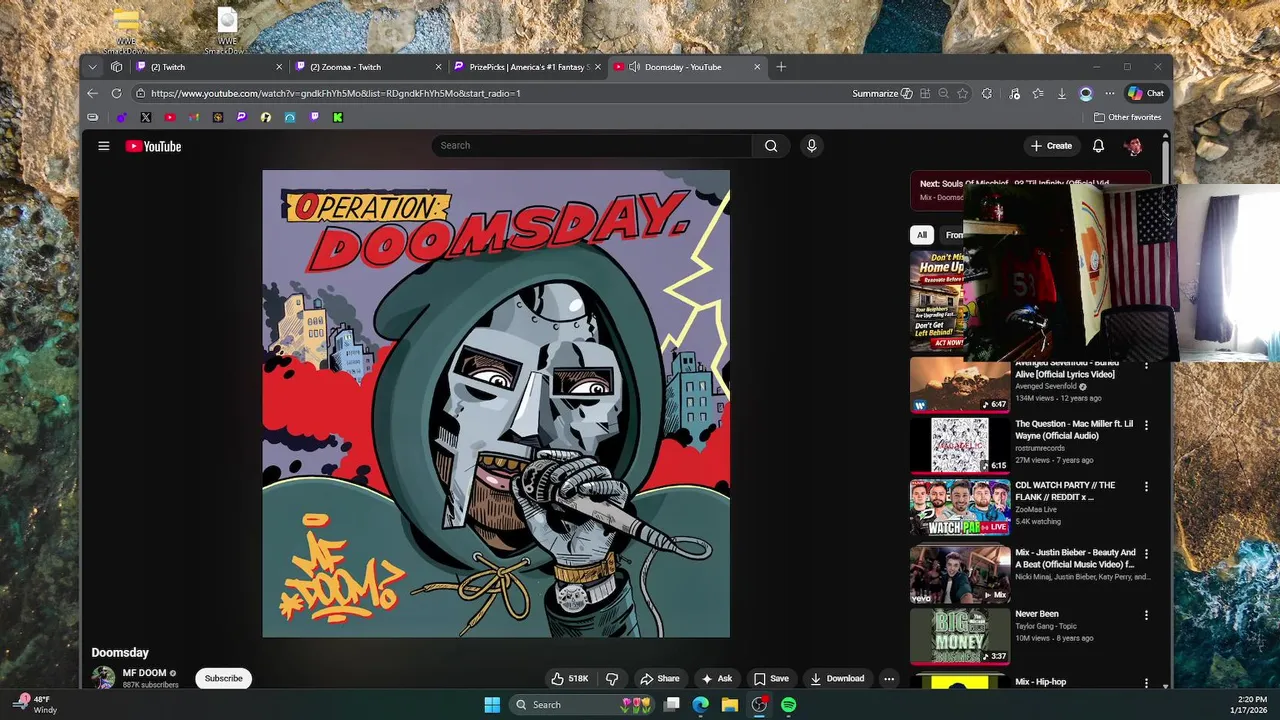Image resolution: width=1280 pixels, height=720 pixels.
Task: Open CDL WATCH PARTY live thumbnail
Action: (960, 507)
